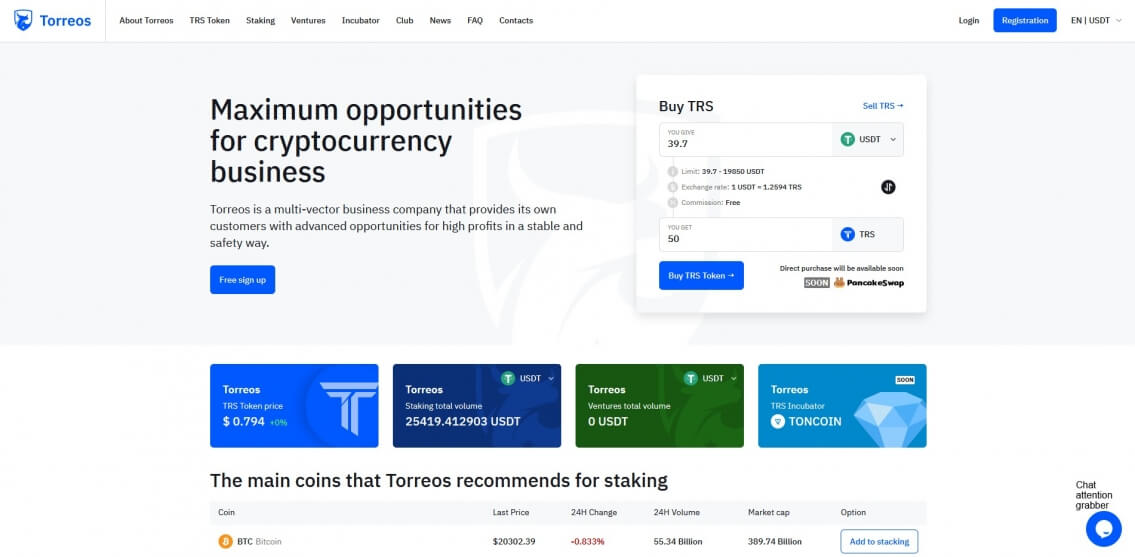Screen dimensions: 1135x557
Task: Click the Limit info icon
Action: (672, 172)
